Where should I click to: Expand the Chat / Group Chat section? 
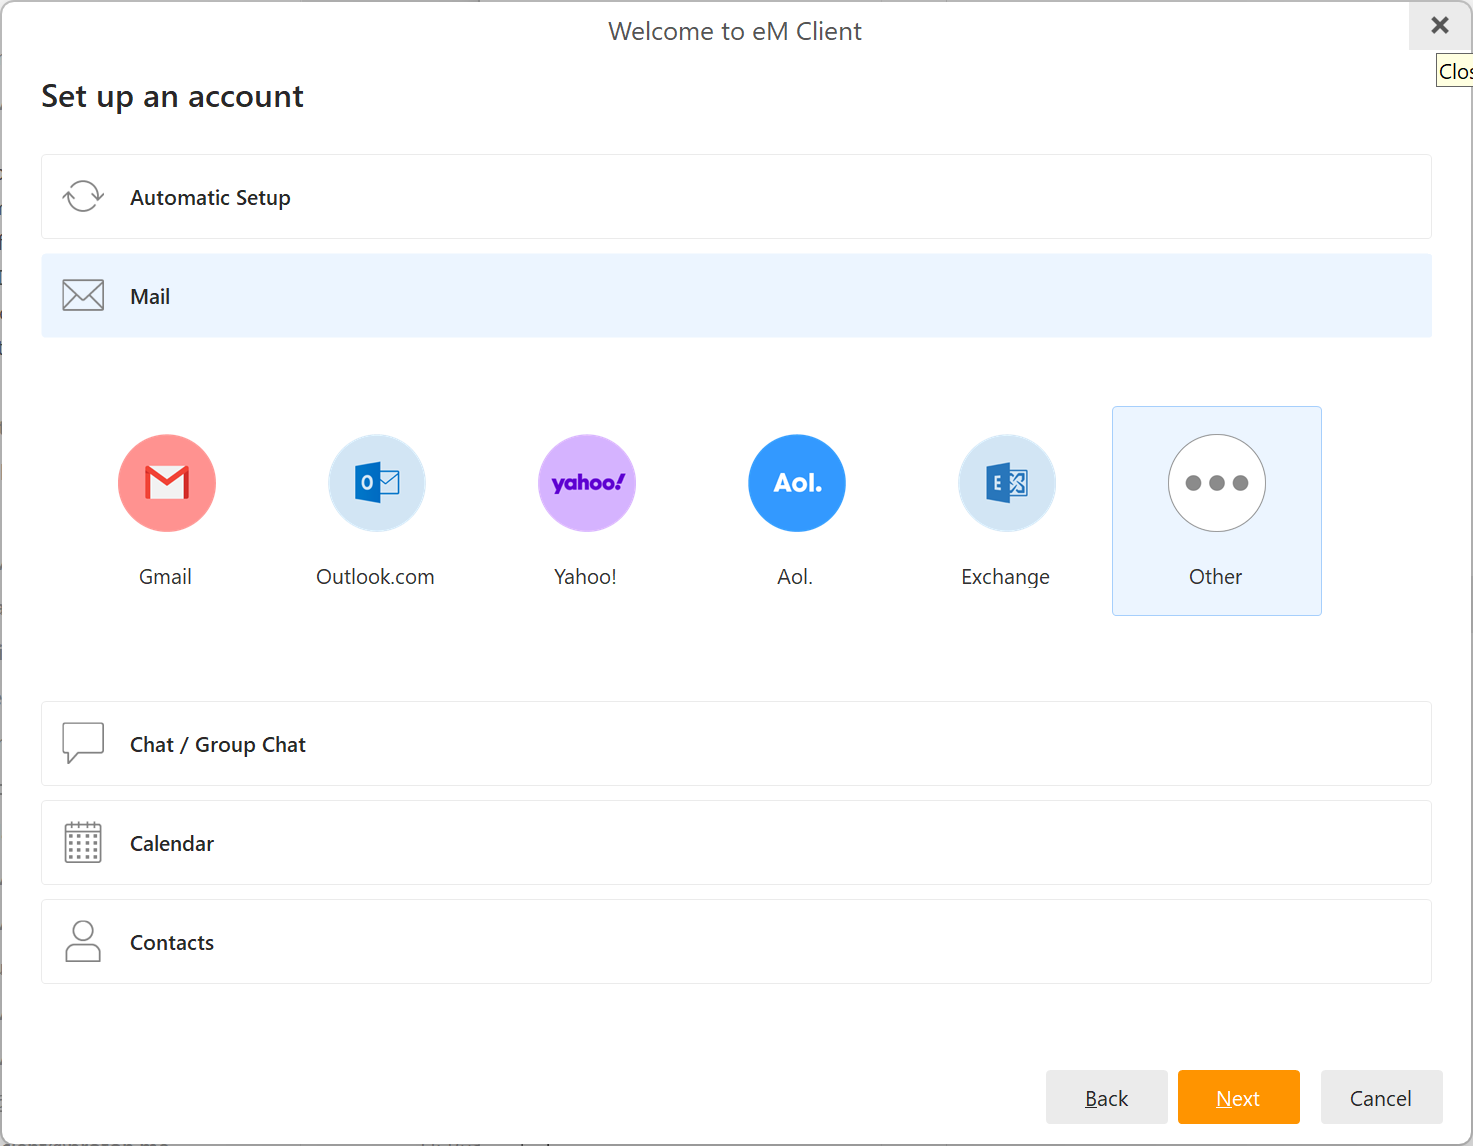click(736, 744)
